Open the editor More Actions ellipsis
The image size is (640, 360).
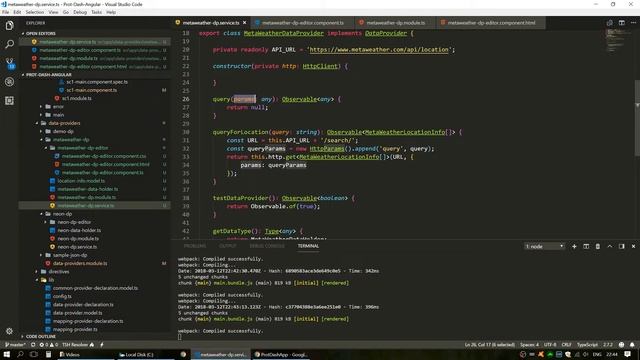tap(633, 23)
